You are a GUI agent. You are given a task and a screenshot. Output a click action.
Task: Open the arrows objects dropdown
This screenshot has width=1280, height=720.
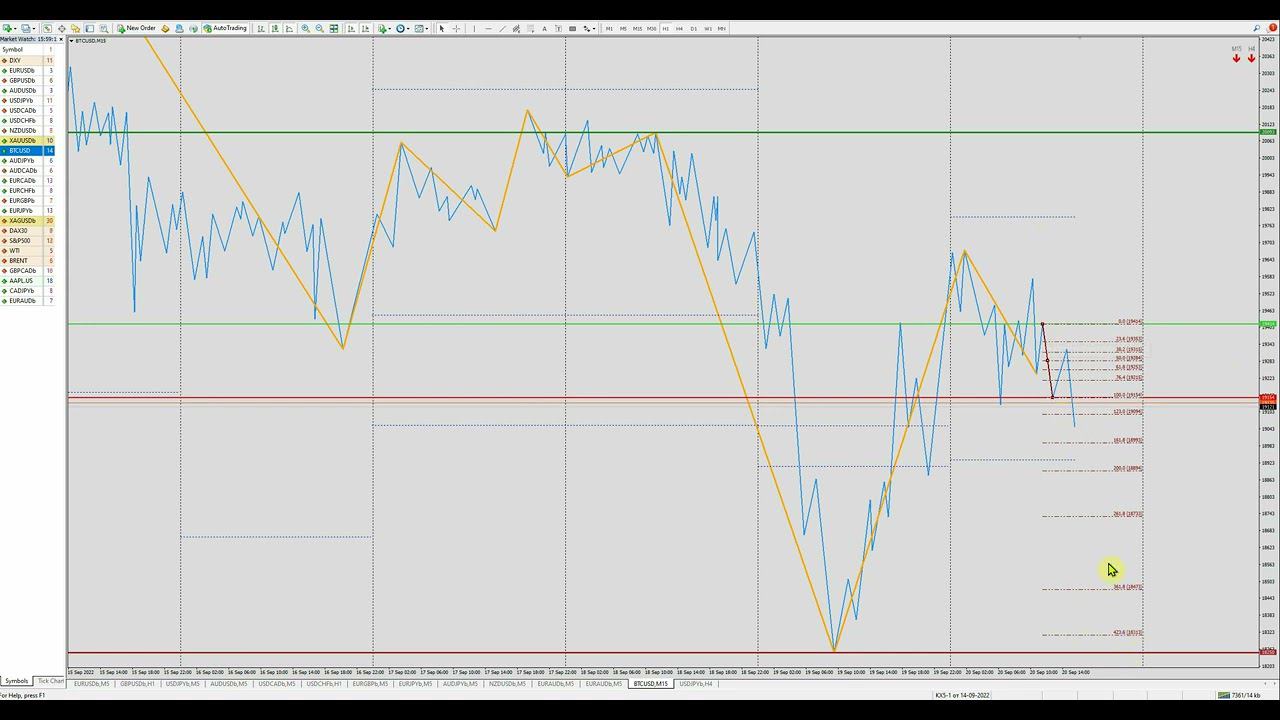coord(589,28)
